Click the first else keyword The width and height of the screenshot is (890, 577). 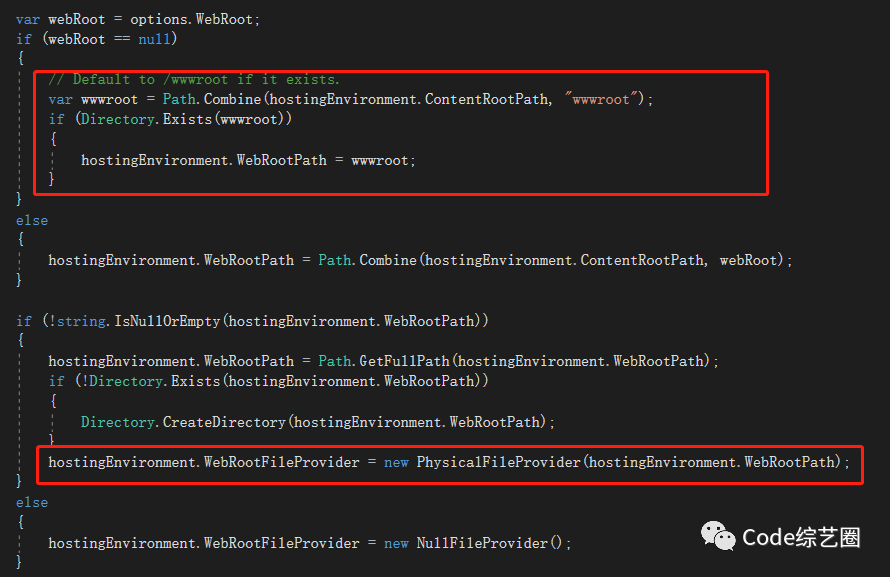tap(32, 221)
